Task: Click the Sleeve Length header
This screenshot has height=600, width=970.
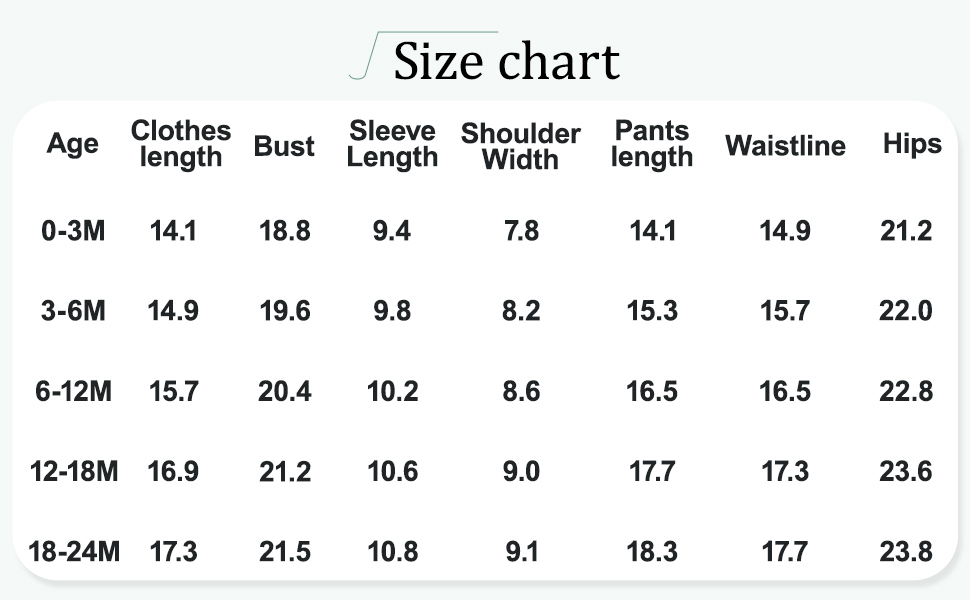Action: [x=392, y=144]
